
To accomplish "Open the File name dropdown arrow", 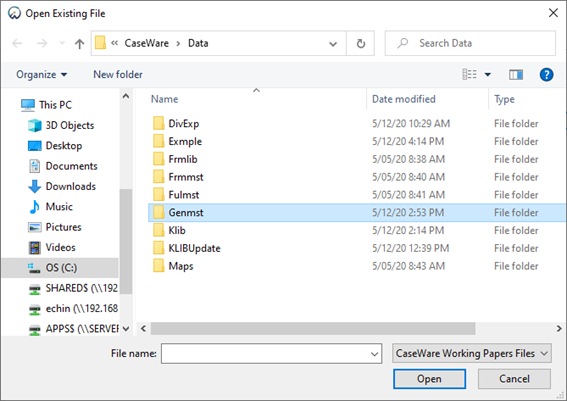I will (375, 354).
